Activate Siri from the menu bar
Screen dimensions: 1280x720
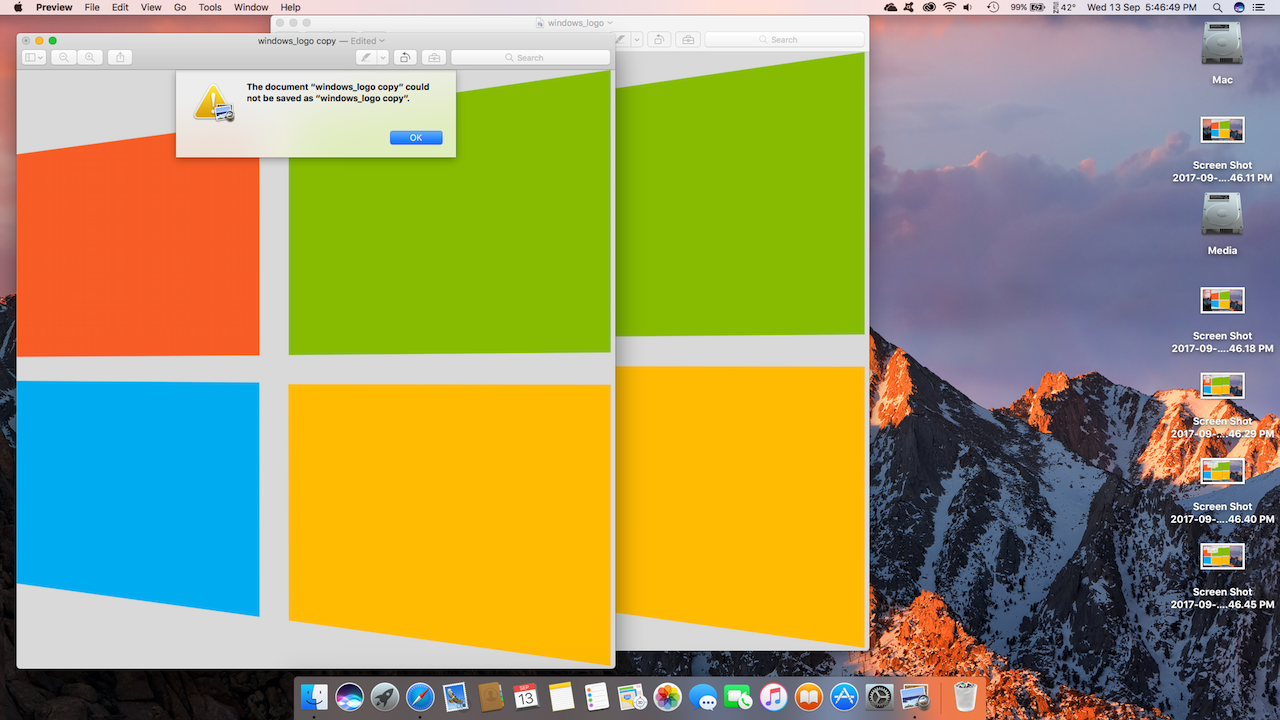pyautogui.click(x=1240, y=7)
